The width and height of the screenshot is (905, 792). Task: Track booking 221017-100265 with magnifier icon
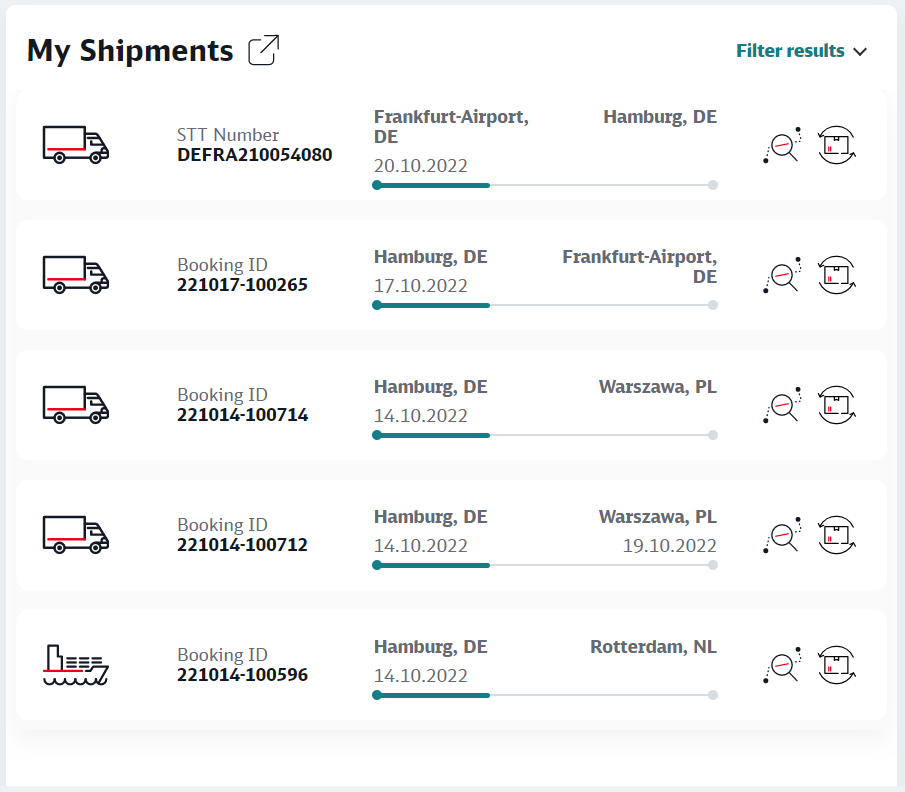(x=783, y=275)
